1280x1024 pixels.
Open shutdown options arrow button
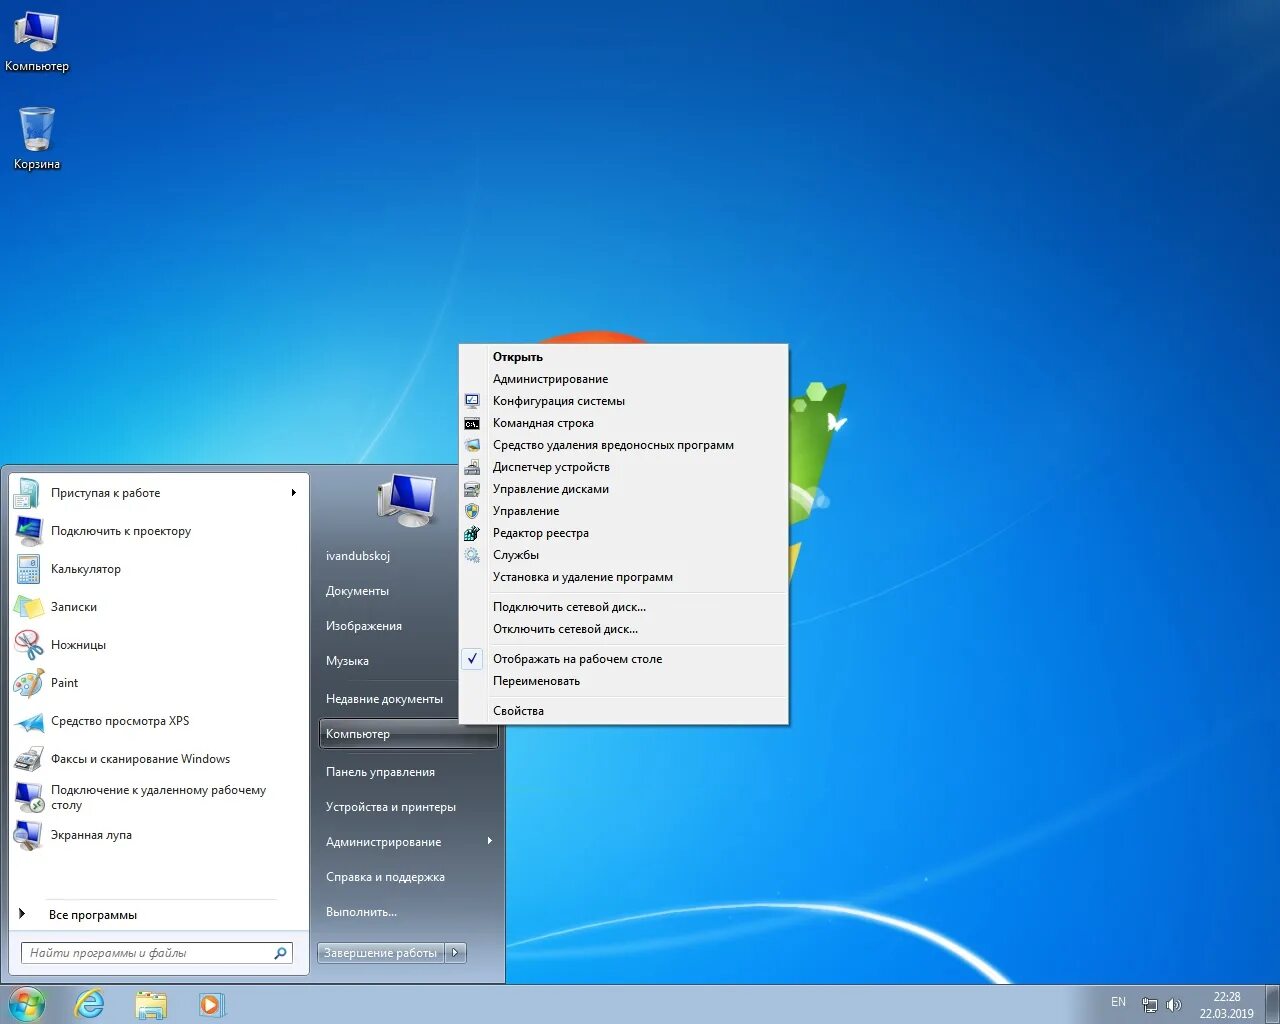455,953
